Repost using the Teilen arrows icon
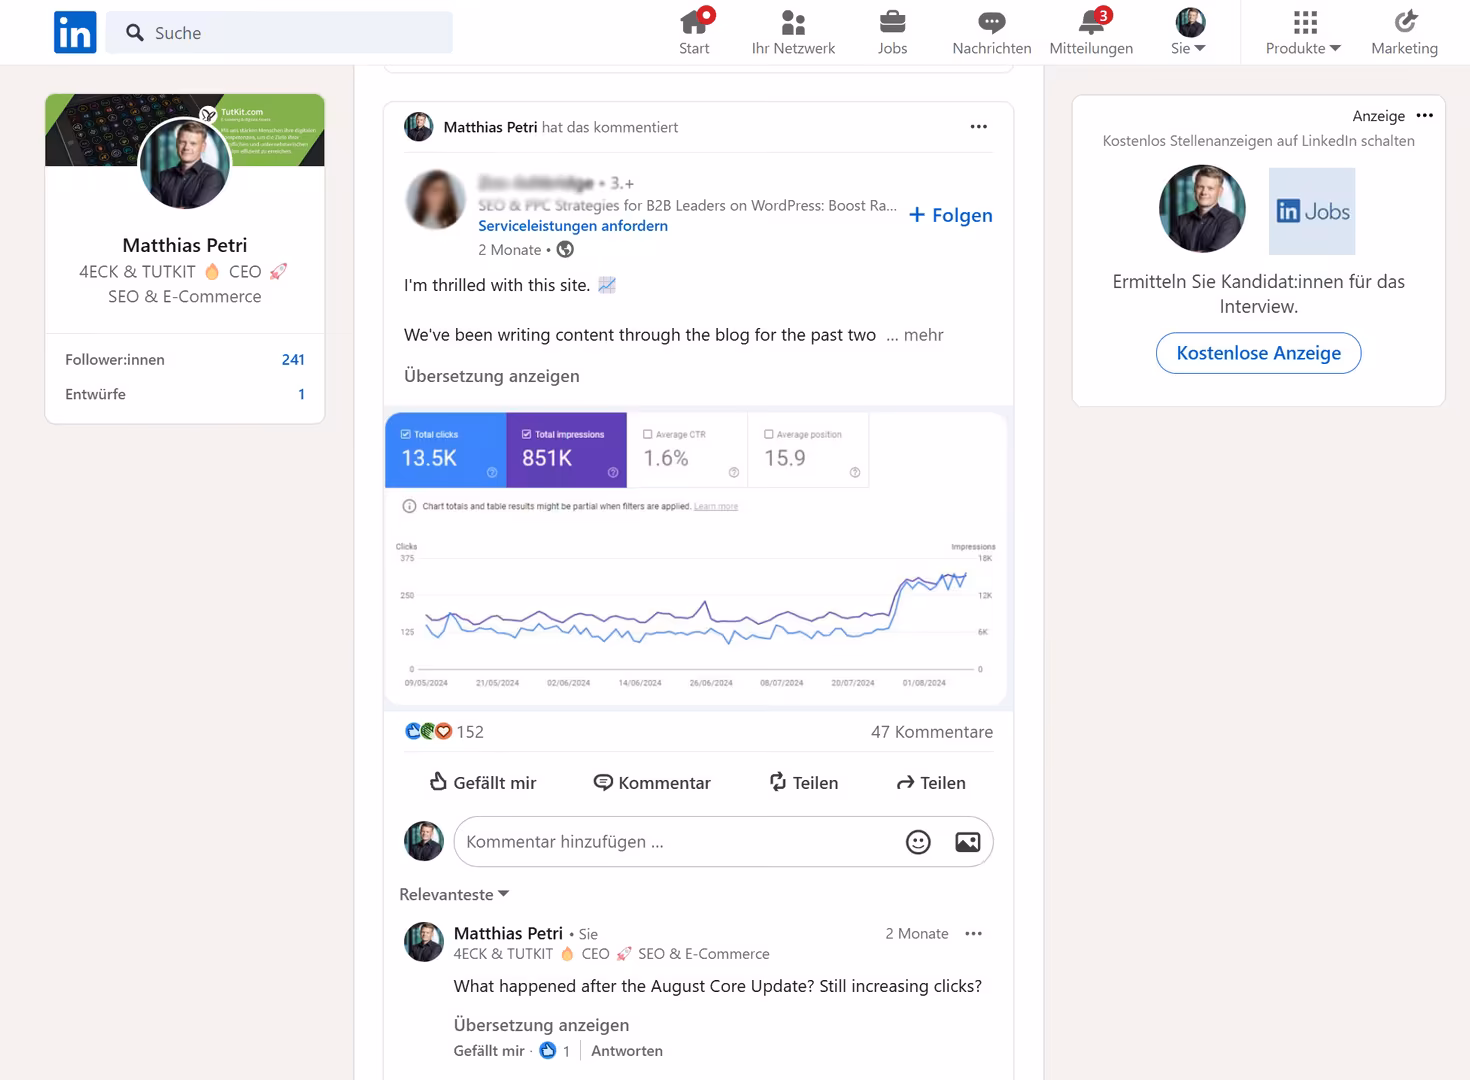 pos(804,782)
